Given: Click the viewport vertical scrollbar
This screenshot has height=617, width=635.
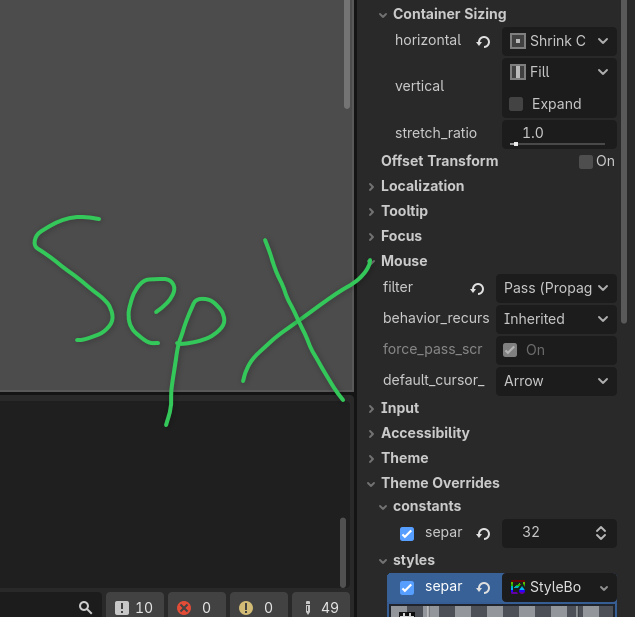Looking at the screenshot, I should click(347, 55).
